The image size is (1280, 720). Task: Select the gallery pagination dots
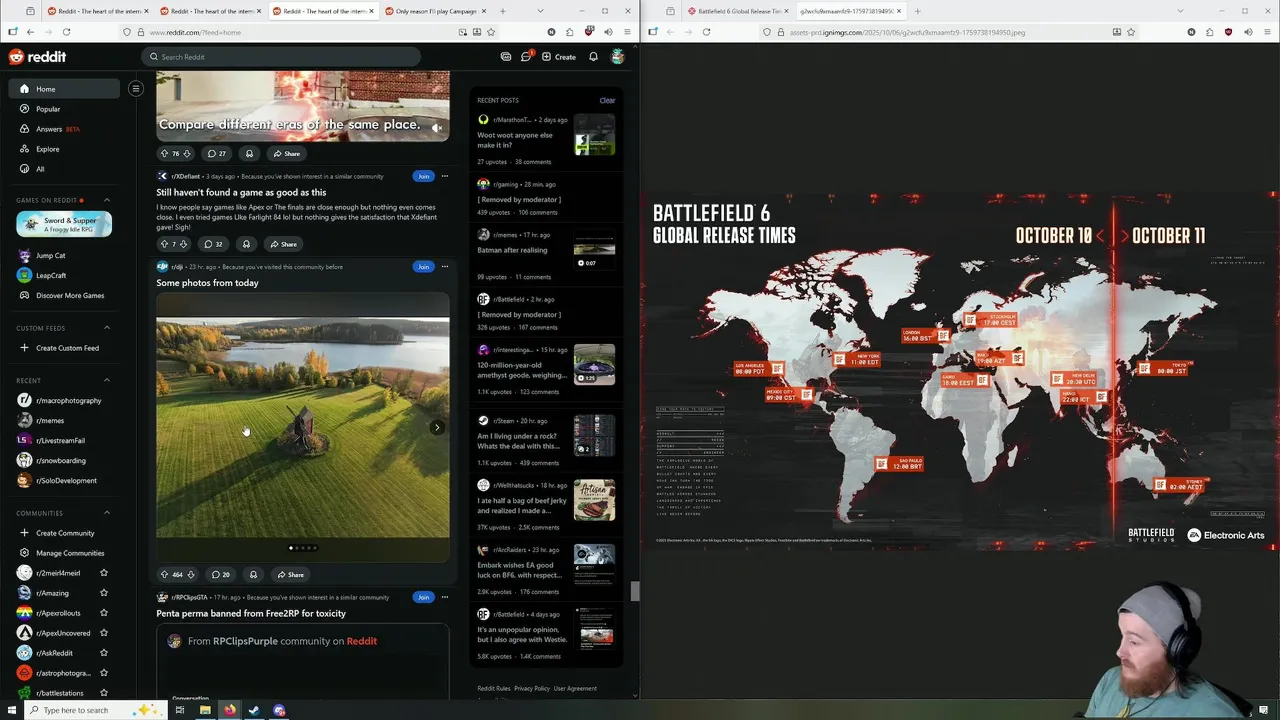pyautogui.click(x=303, y=548)
